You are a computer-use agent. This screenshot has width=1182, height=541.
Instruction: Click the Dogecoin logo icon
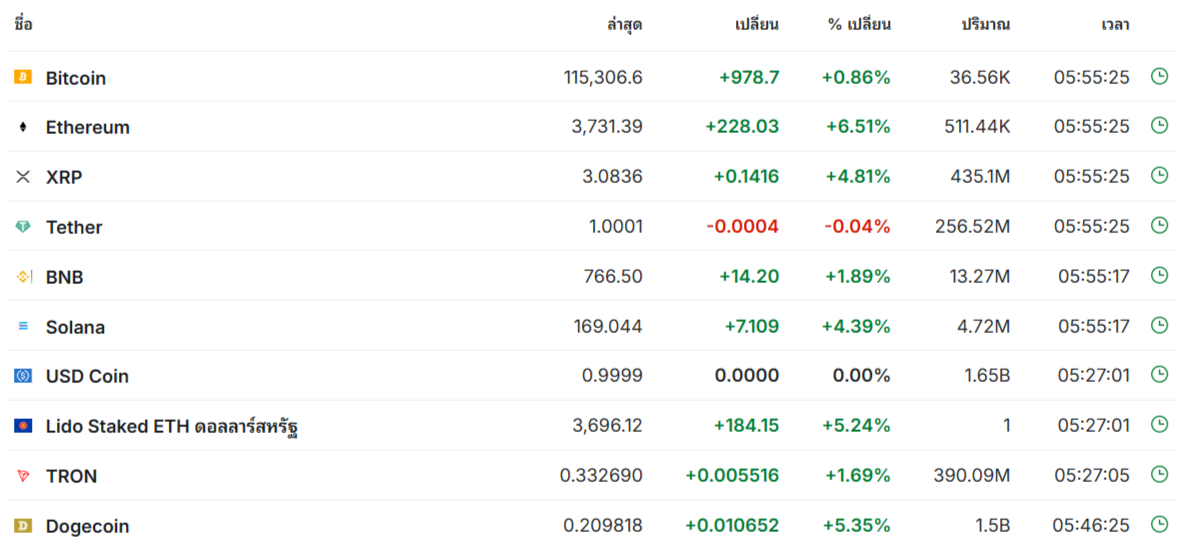[x=23, y=526]
